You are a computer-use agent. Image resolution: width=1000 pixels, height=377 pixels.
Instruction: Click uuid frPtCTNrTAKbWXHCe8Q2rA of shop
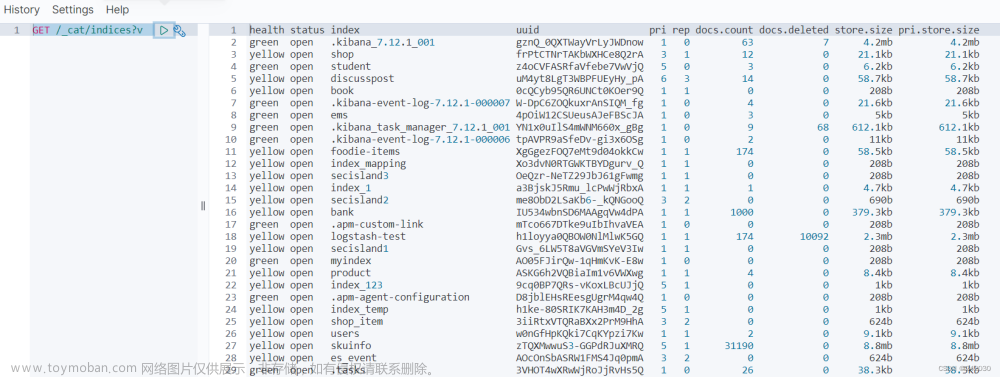tap(580, 54)
